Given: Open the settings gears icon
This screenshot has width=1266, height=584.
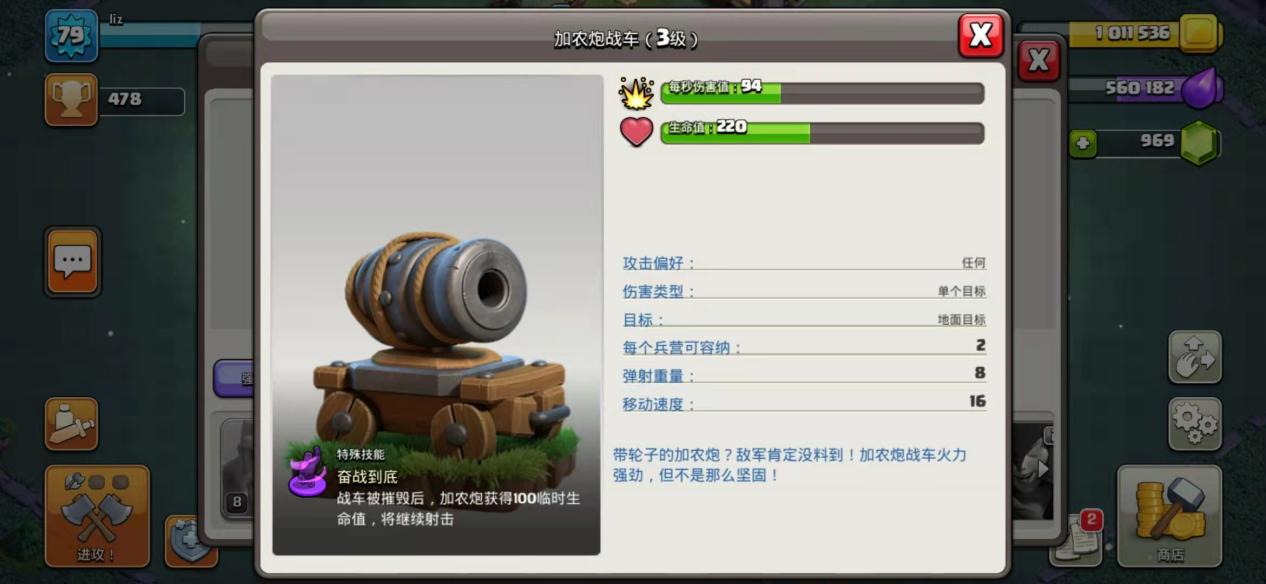Looking at the screenshot, I should pyautogui.click(x=1195, y=424).
